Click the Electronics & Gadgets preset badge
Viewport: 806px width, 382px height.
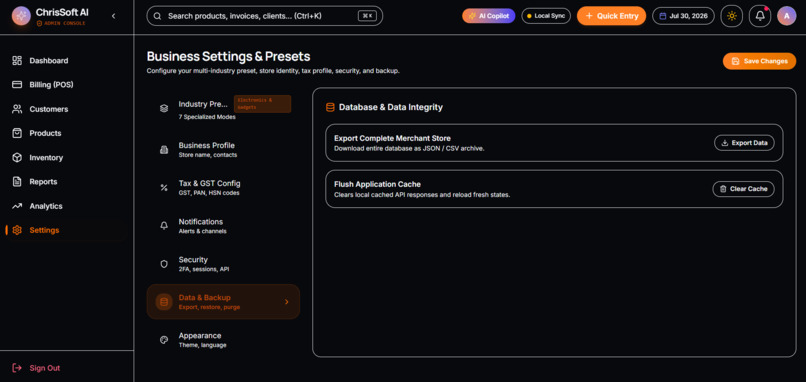click(x=262, y=104)
